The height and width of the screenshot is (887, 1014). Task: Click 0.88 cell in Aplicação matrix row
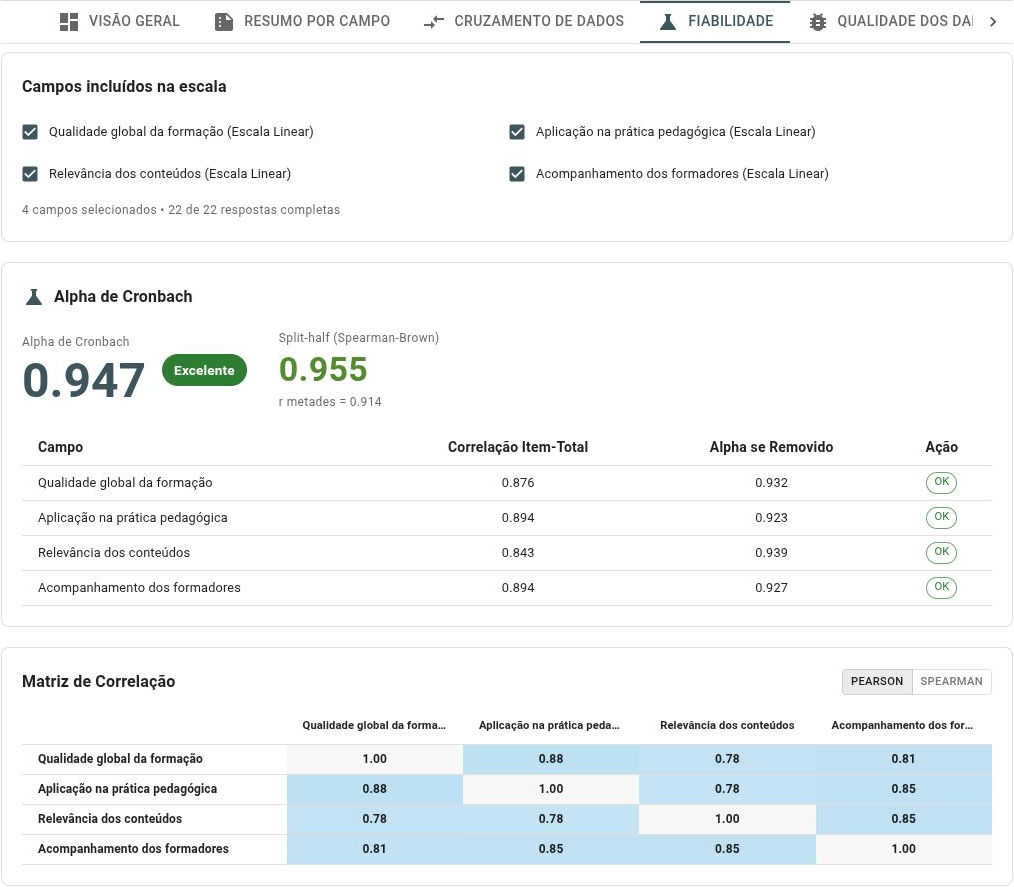[374, 789]
